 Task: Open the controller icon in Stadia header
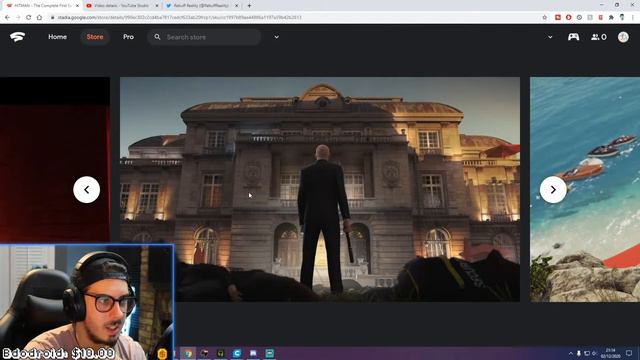(x=573, y=37)
